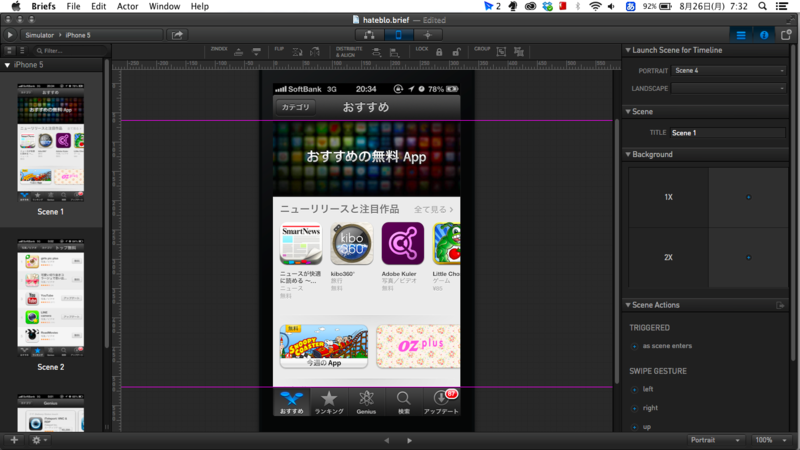Open Spotlight search in menu bar

[762, 6]
